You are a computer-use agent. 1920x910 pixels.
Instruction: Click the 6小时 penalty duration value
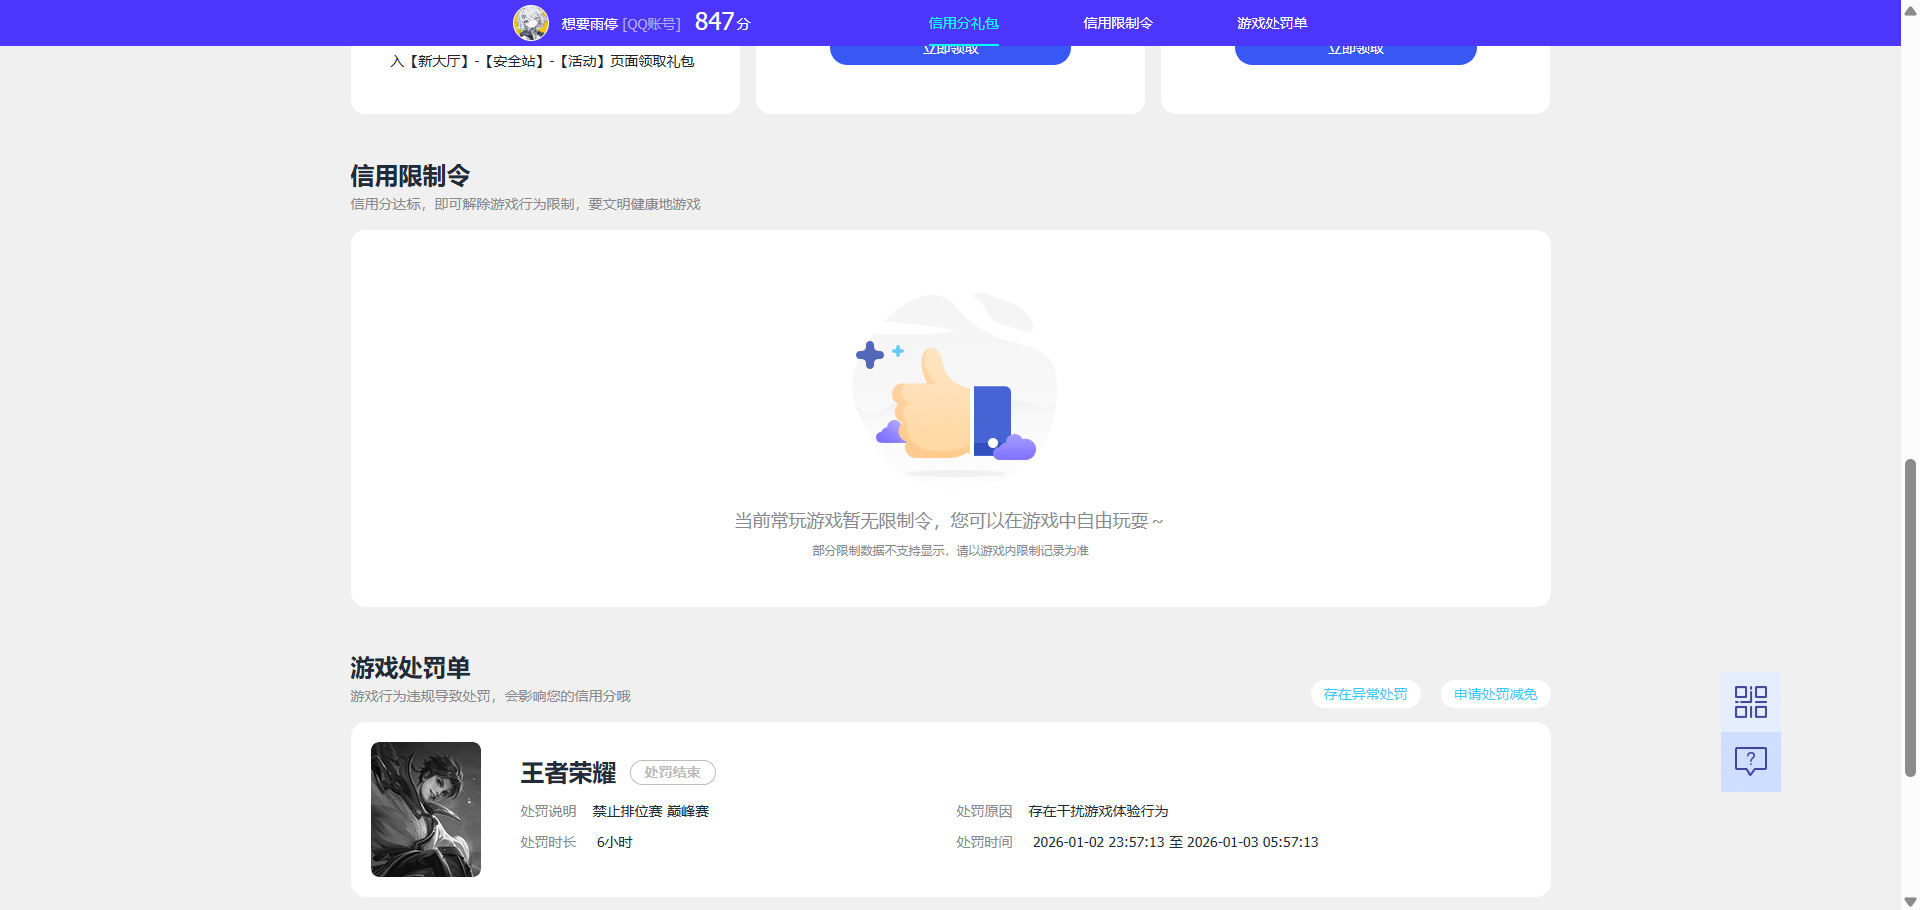coord(614,842)
